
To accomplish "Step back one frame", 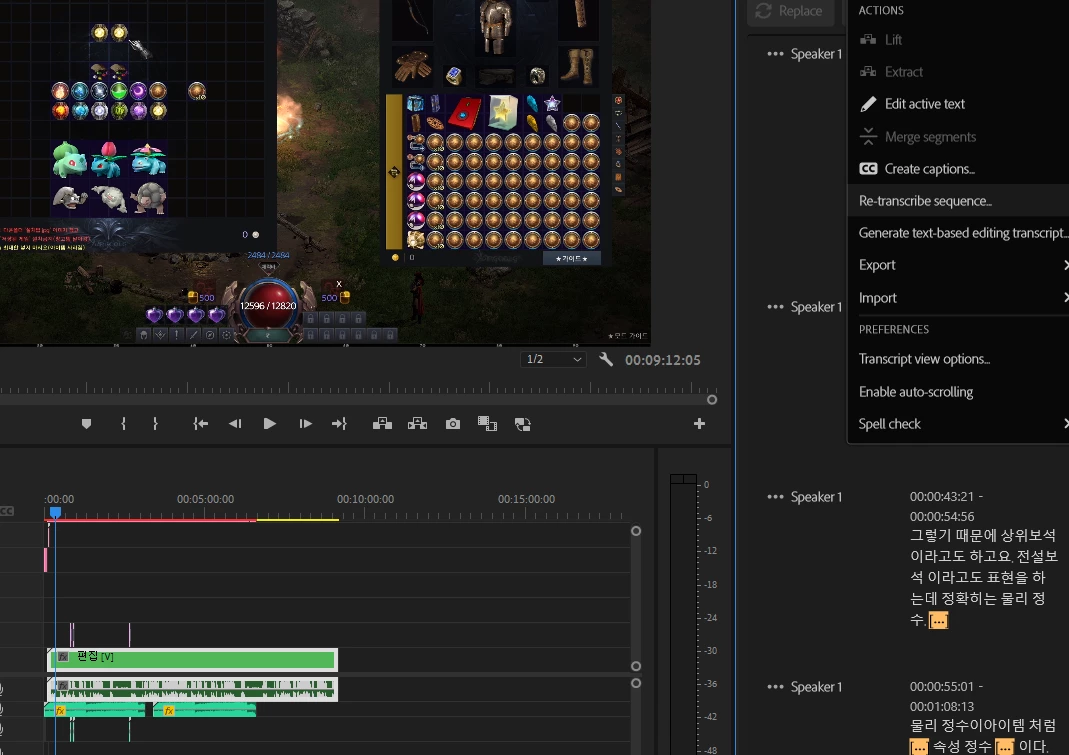I will (x=235, y=424).
